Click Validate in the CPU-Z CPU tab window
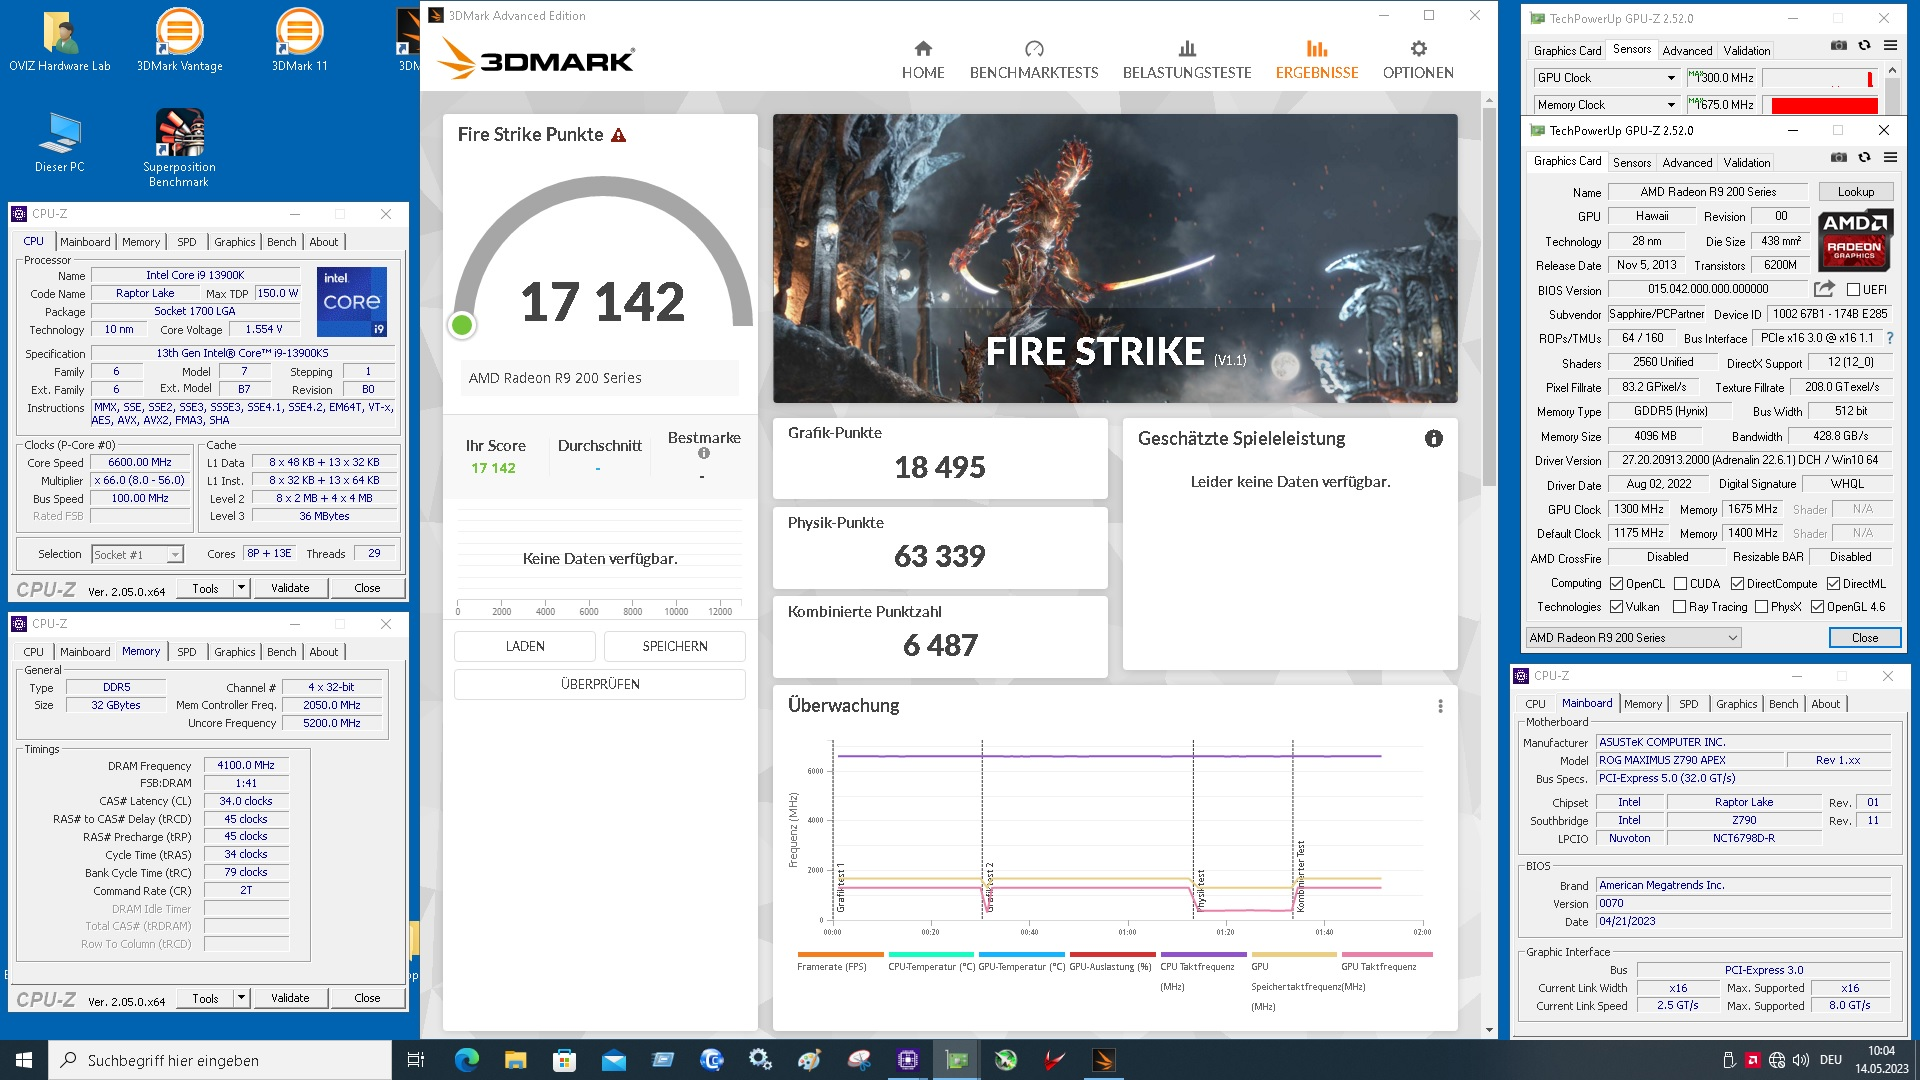 tap(290, 589)
